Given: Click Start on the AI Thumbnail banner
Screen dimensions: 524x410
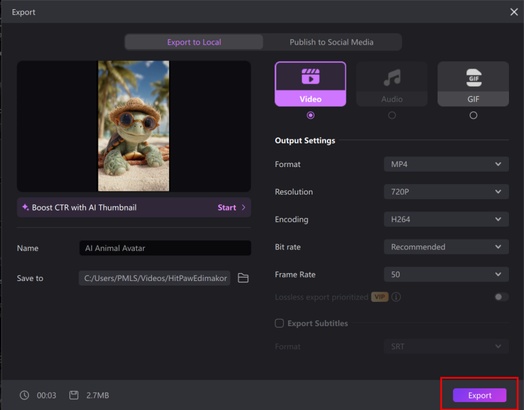Looking at the screenshot, I should click(x=227, y=208).
